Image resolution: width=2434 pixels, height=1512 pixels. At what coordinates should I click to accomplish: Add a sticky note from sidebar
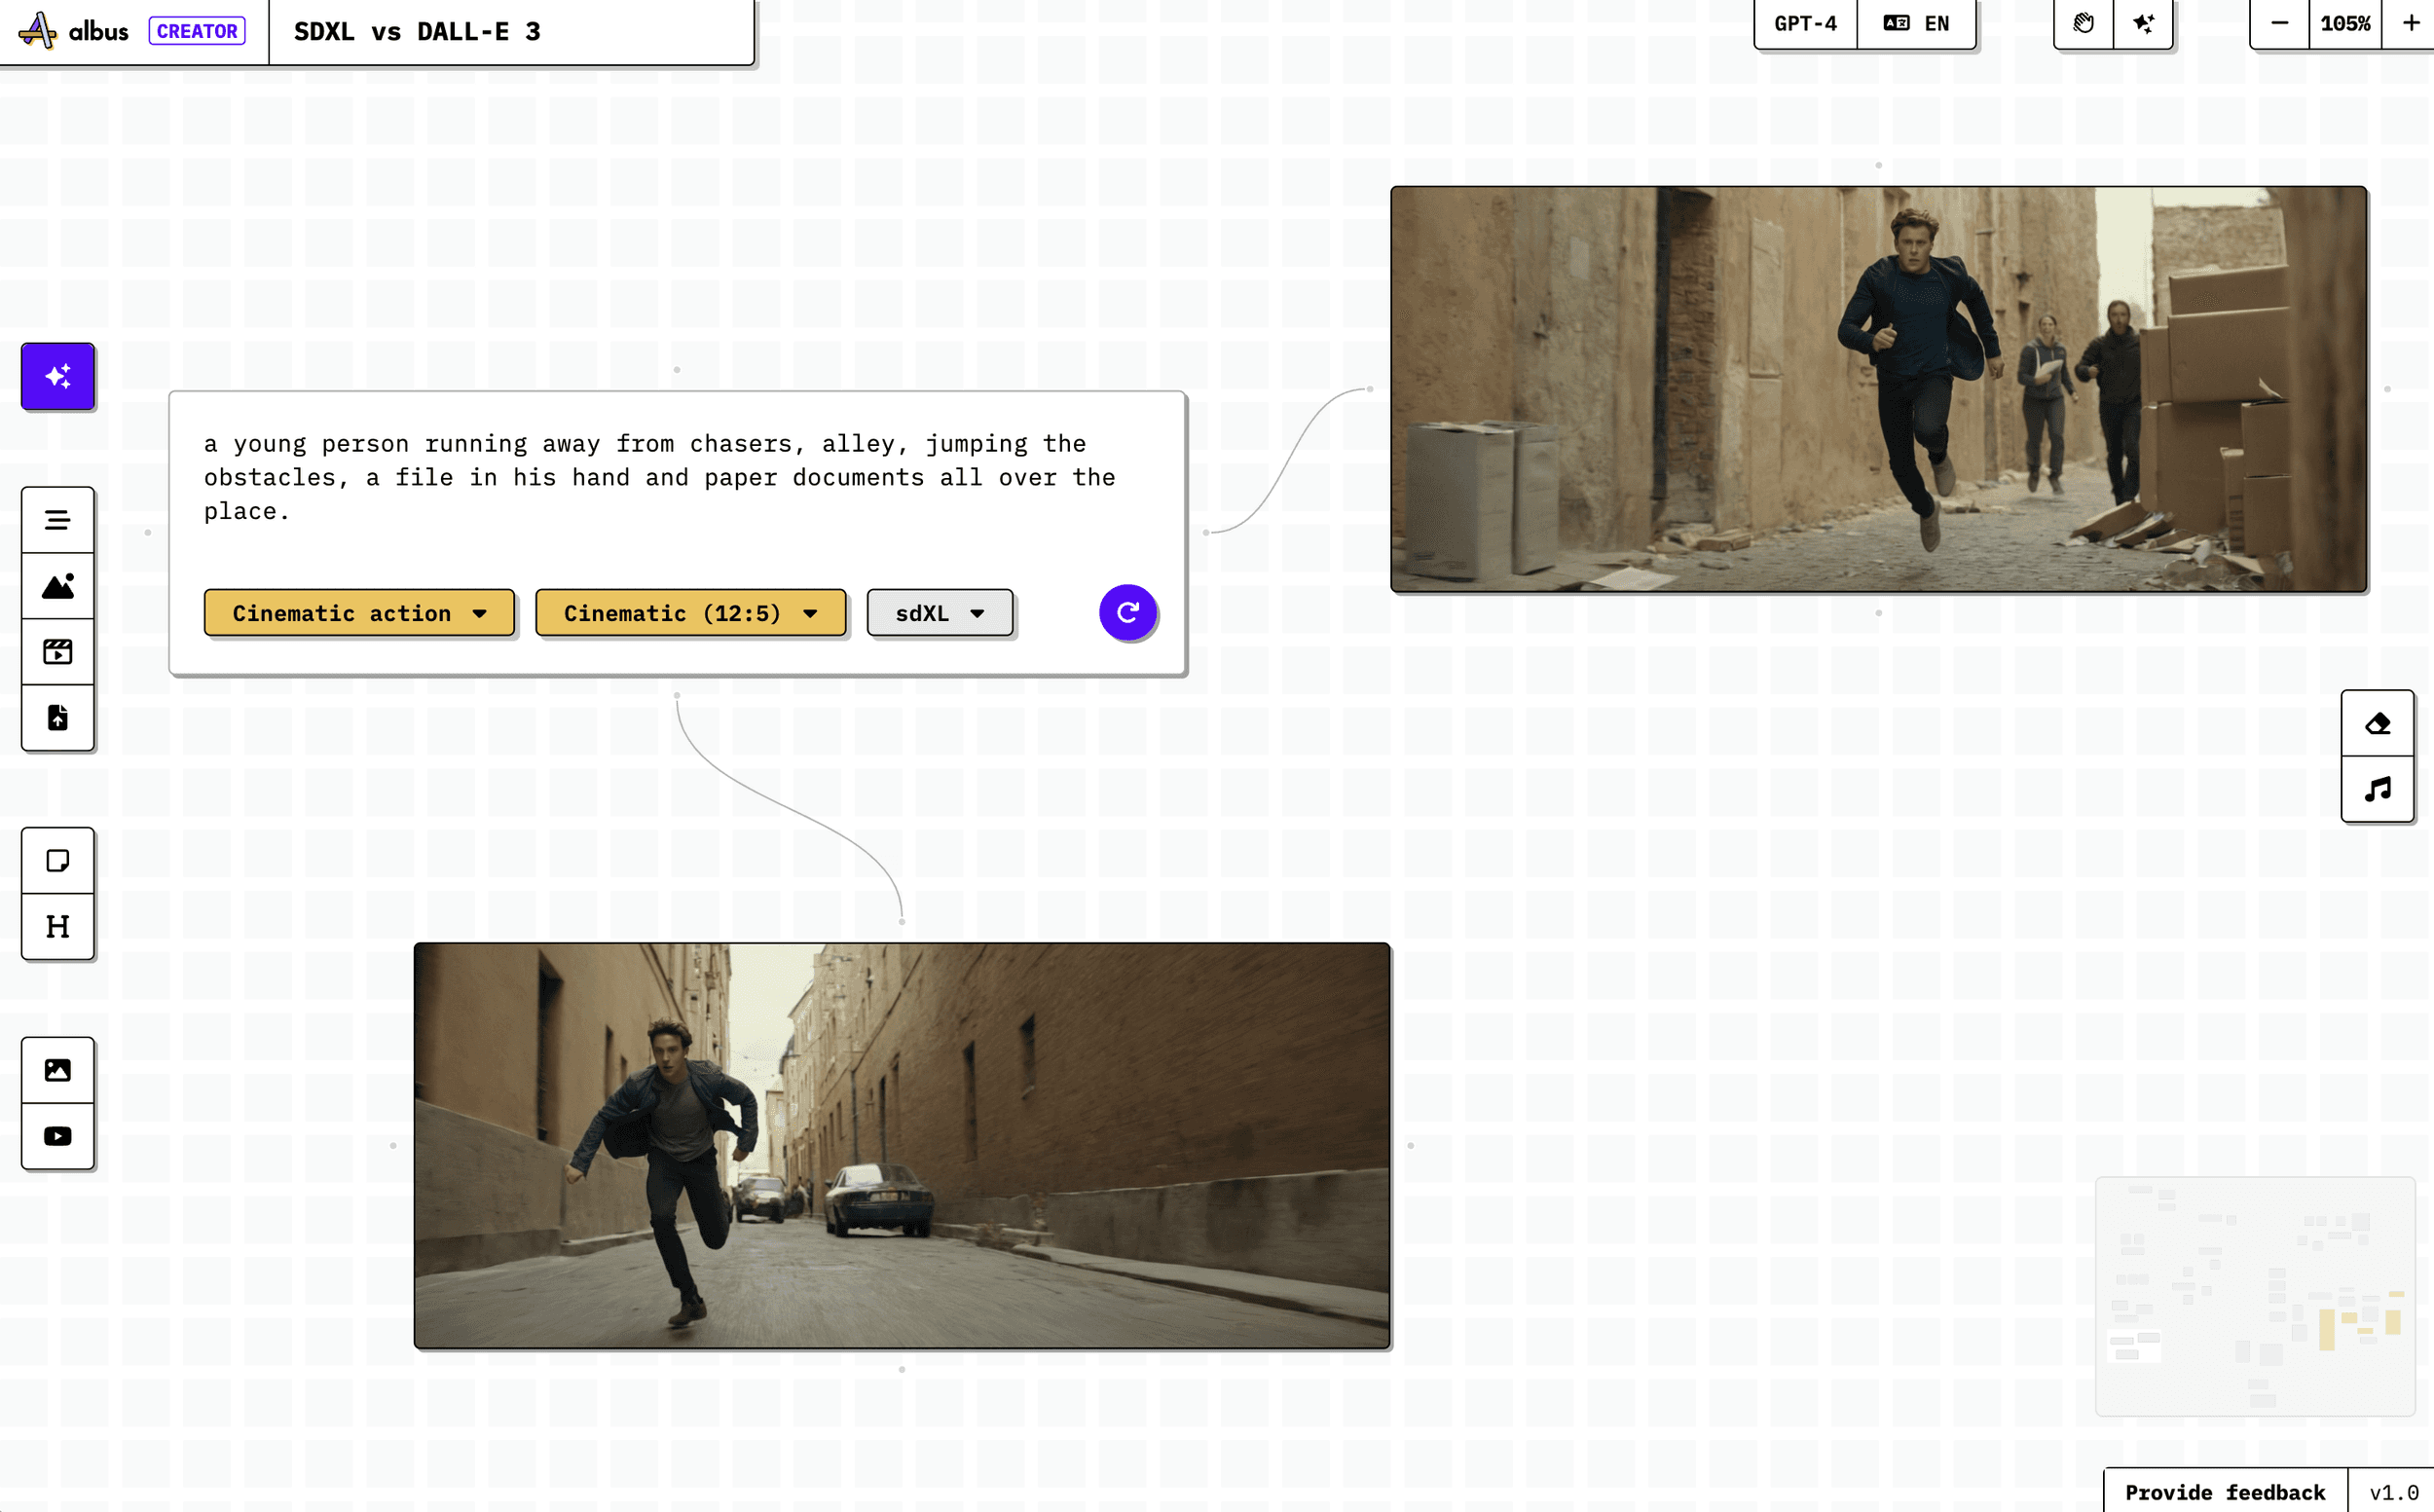[x=58, y=860]
